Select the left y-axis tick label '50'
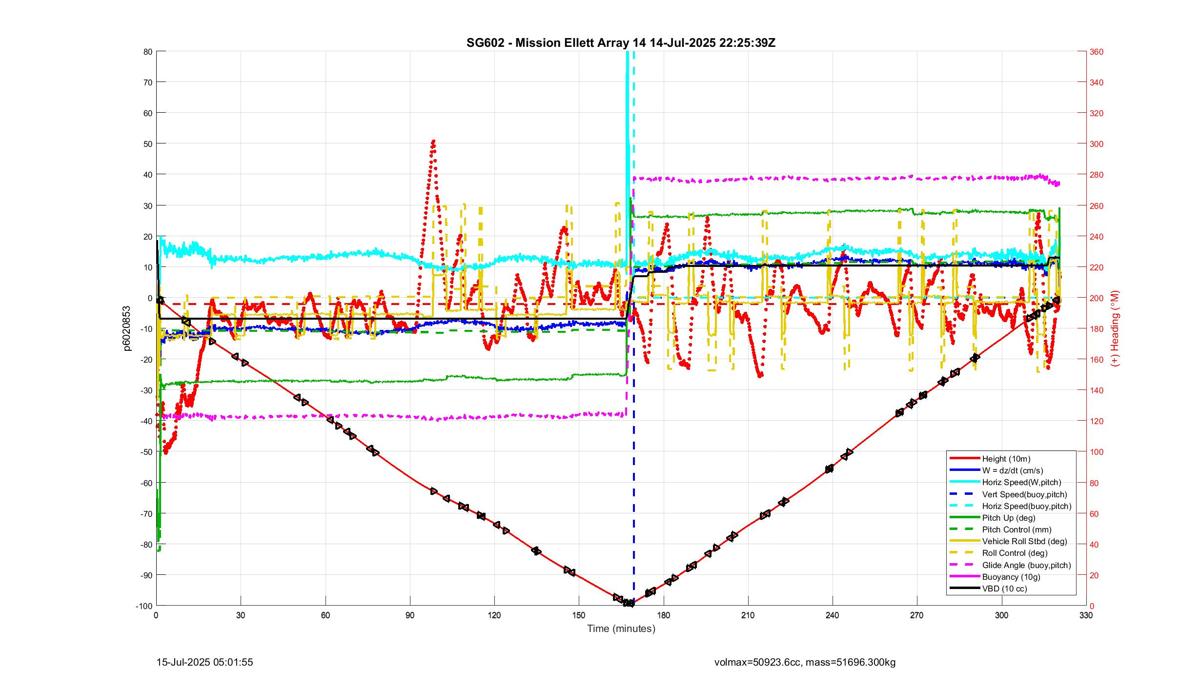Image resolution: width=1200 pixels, height=681 pixels. tap(147, 144)
